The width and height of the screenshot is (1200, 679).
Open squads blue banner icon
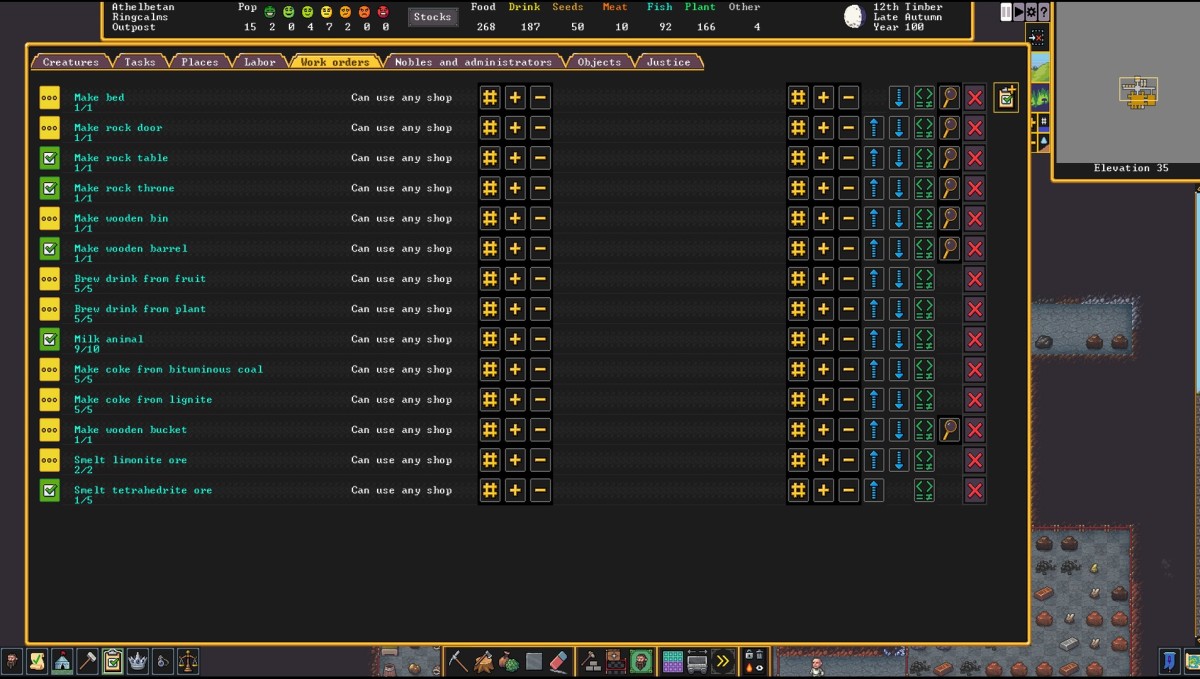(1169, 661)
